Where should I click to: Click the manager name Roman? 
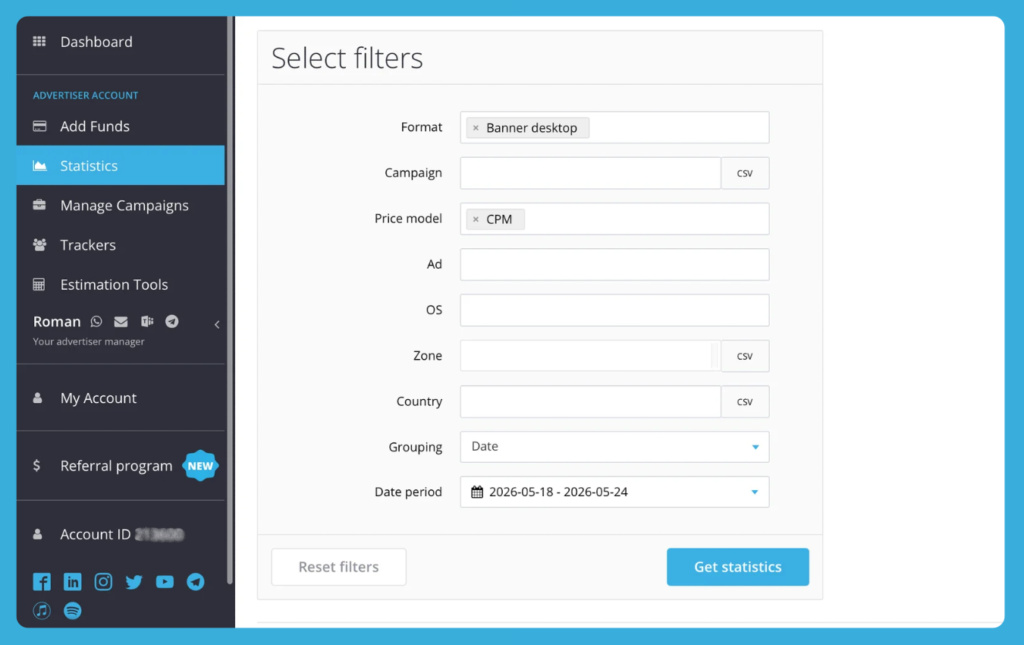point(57,321)
